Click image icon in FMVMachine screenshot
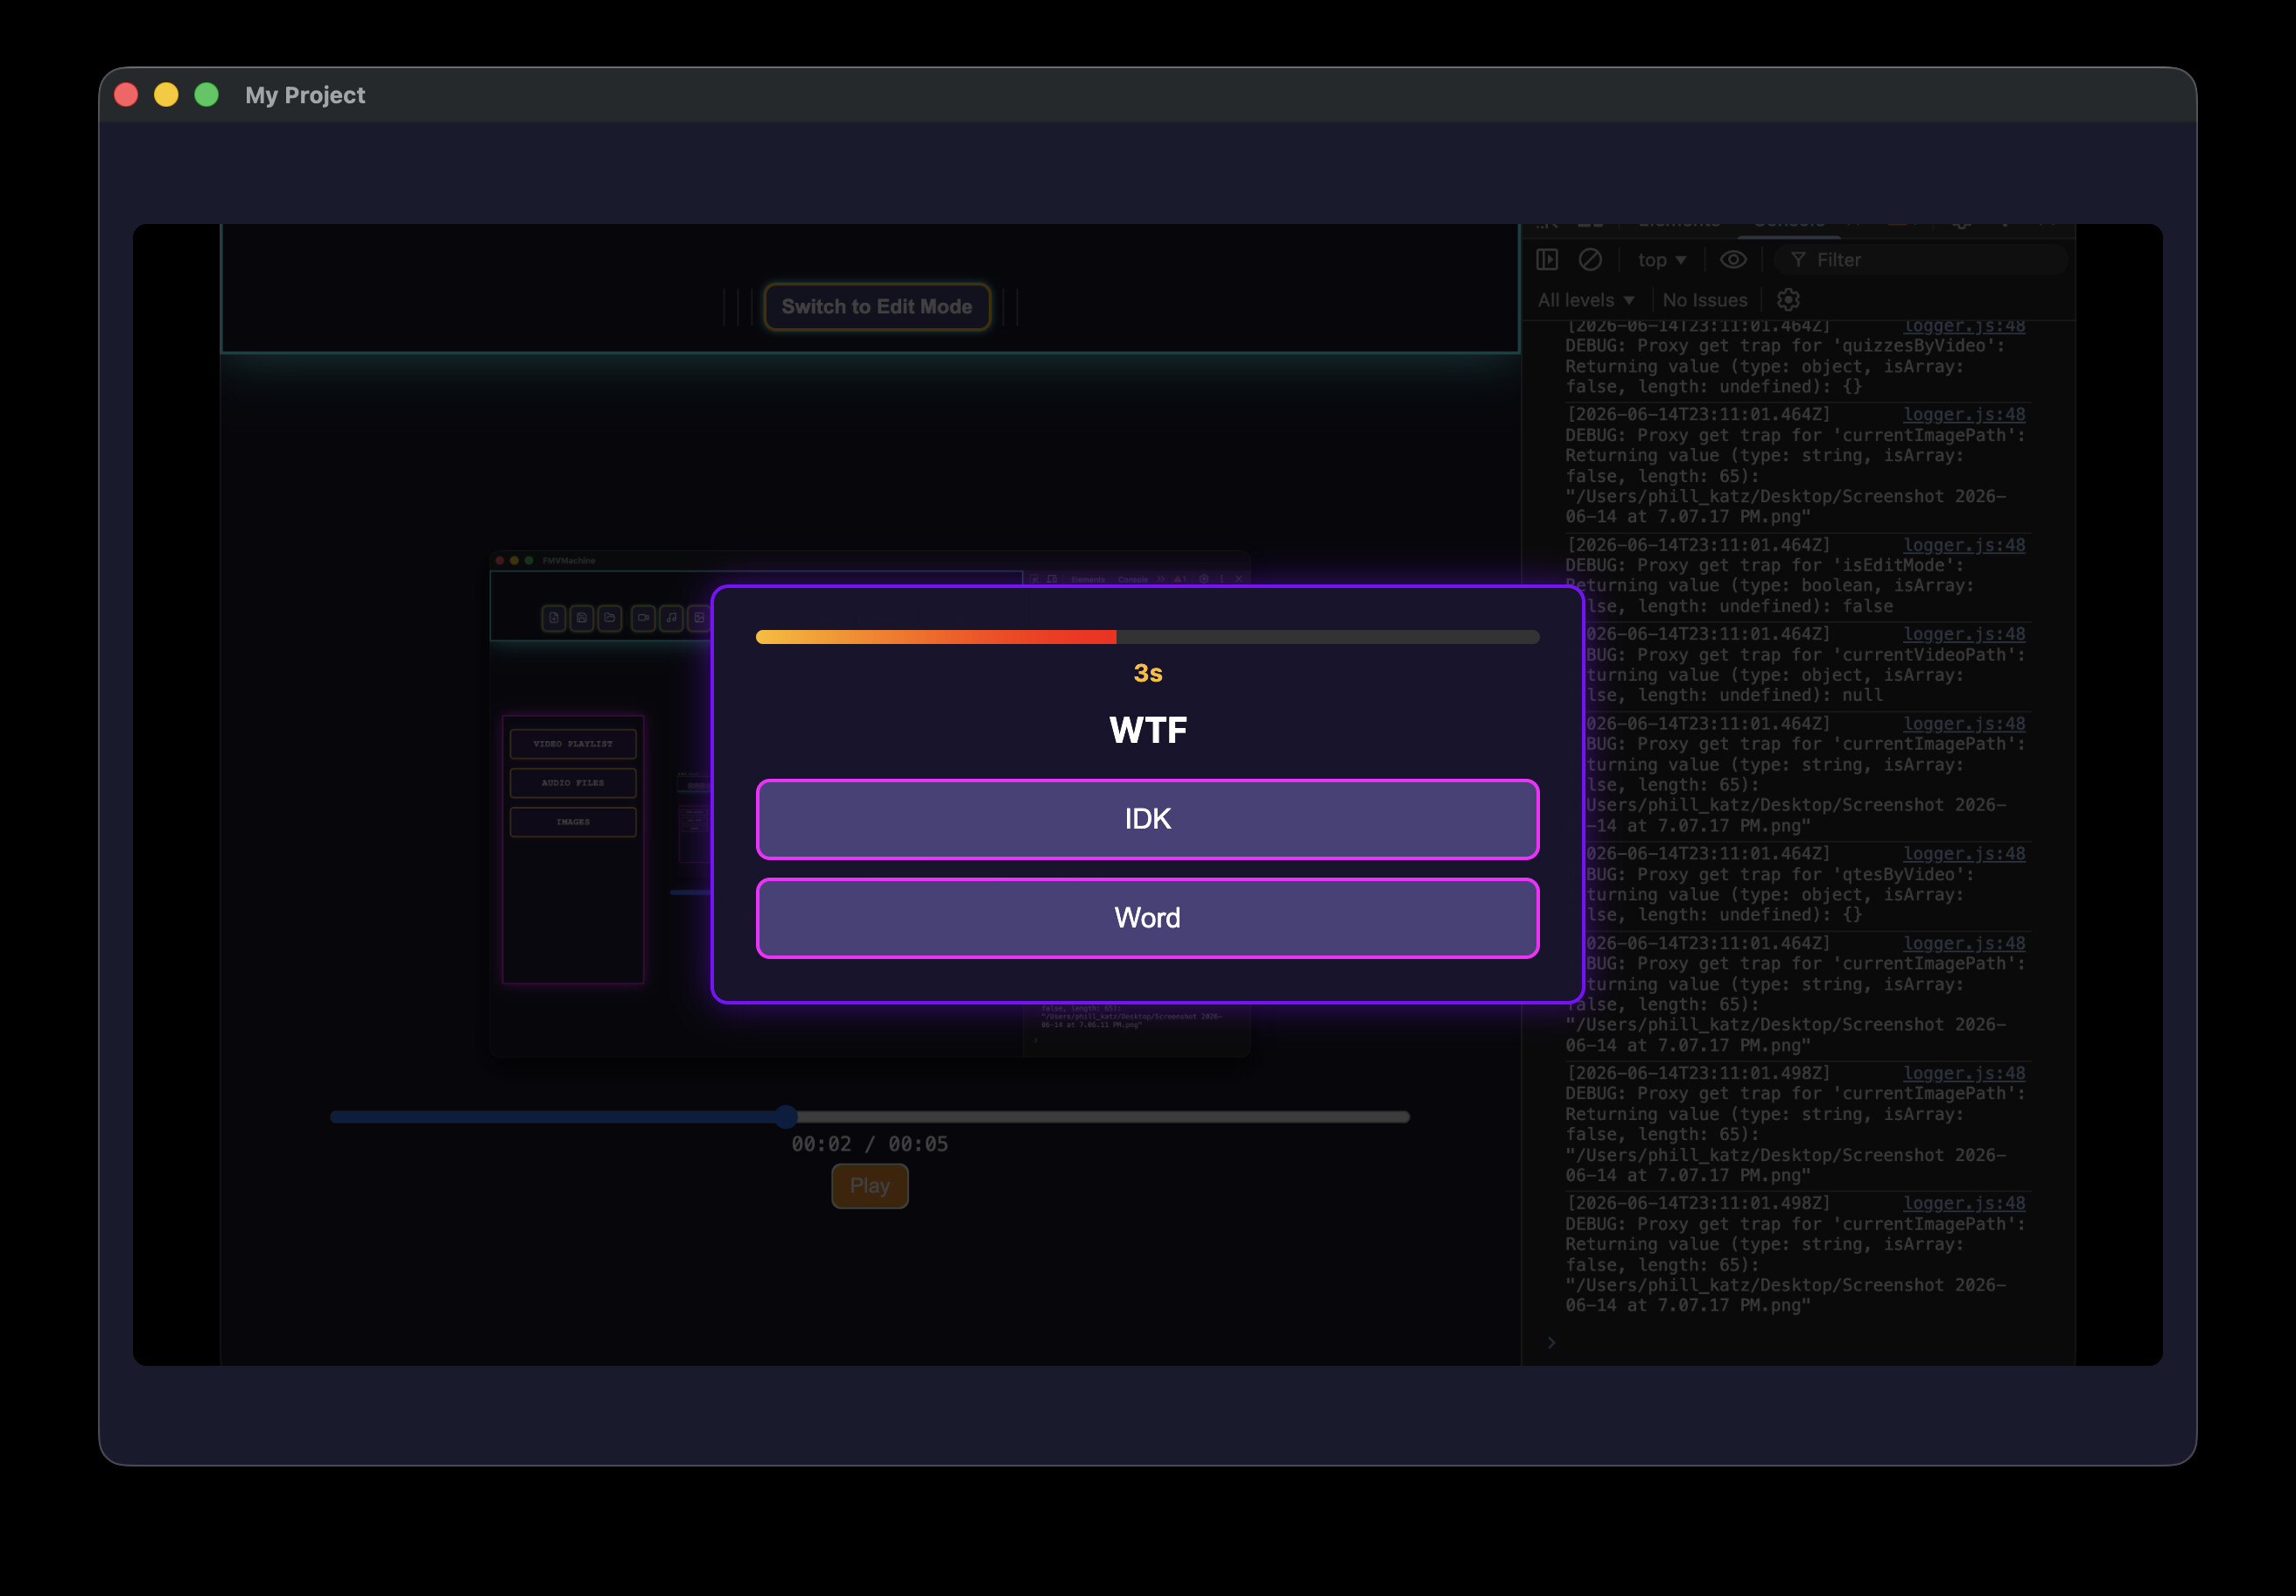The width and height of the screenshot is (2296, 1596). click(699, 618)
